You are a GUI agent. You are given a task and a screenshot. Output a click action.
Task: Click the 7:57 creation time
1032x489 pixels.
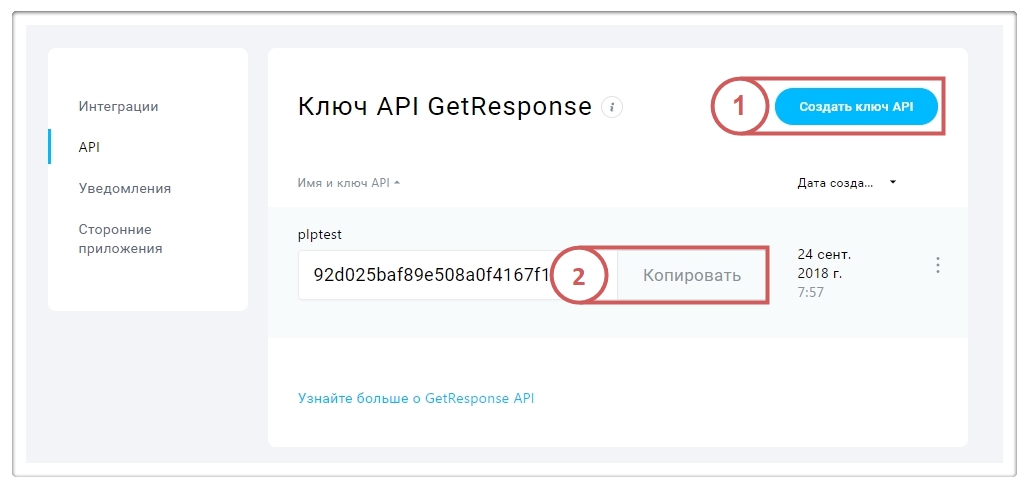tap(809, 295)
